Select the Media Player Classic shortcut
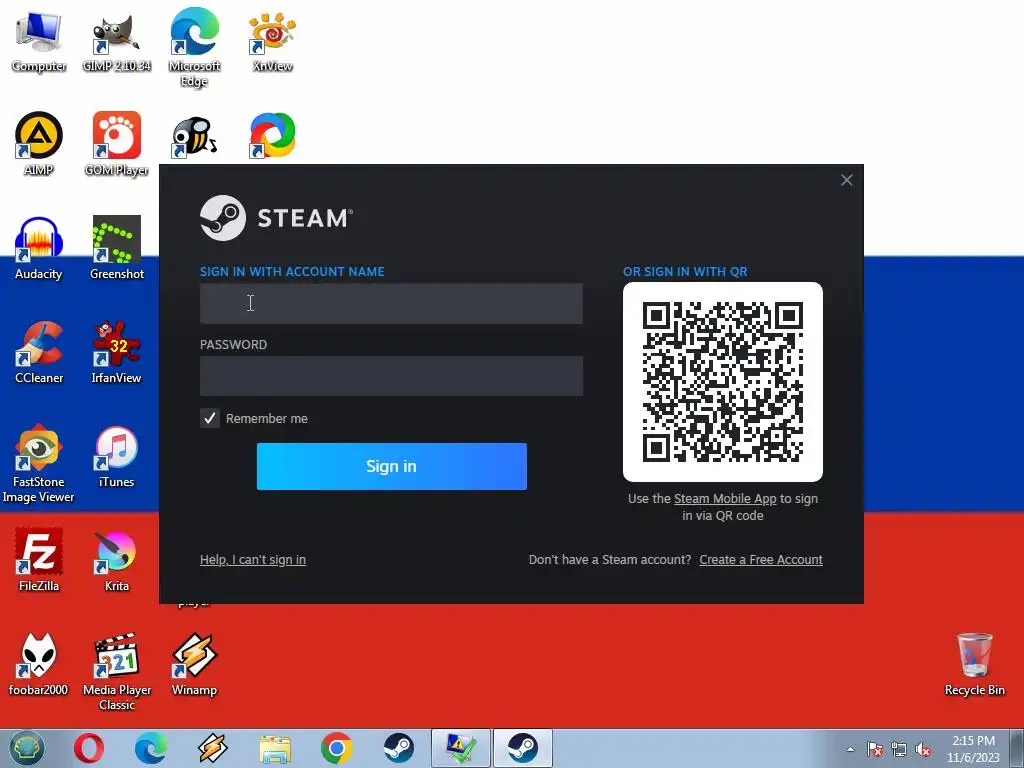The width and height of the screenshot is (1024, 768). [116, 671]
